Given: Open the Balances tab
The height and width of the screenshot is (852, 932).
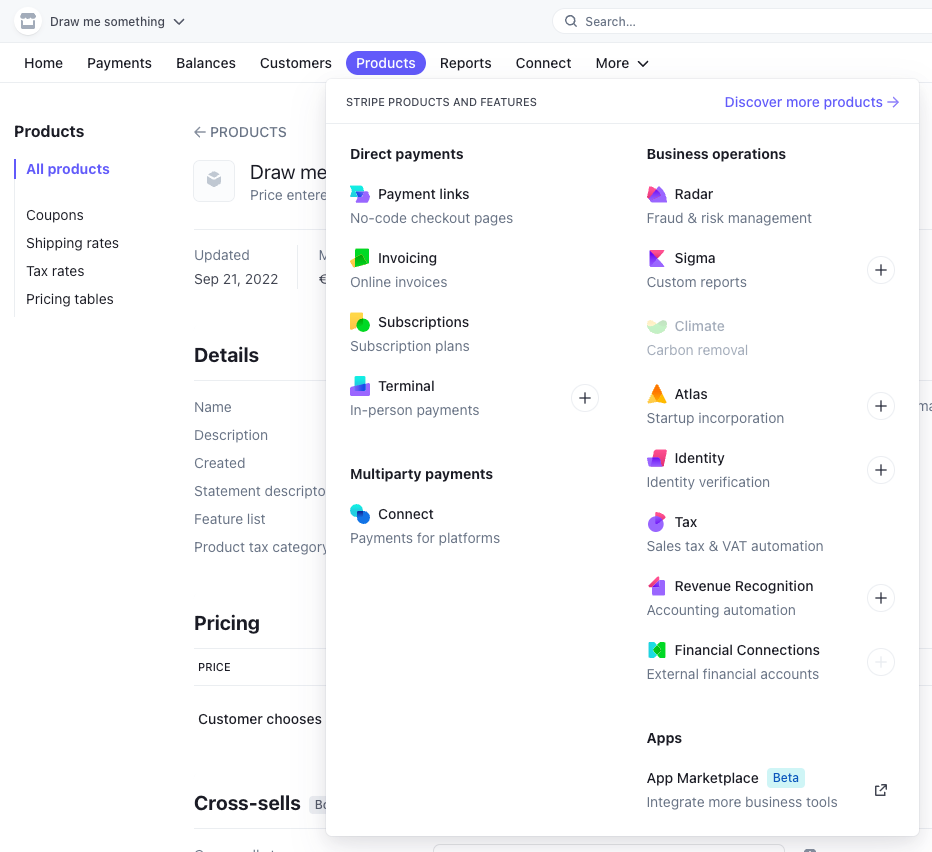Looking at the screenshot, I should coord(206,63).
